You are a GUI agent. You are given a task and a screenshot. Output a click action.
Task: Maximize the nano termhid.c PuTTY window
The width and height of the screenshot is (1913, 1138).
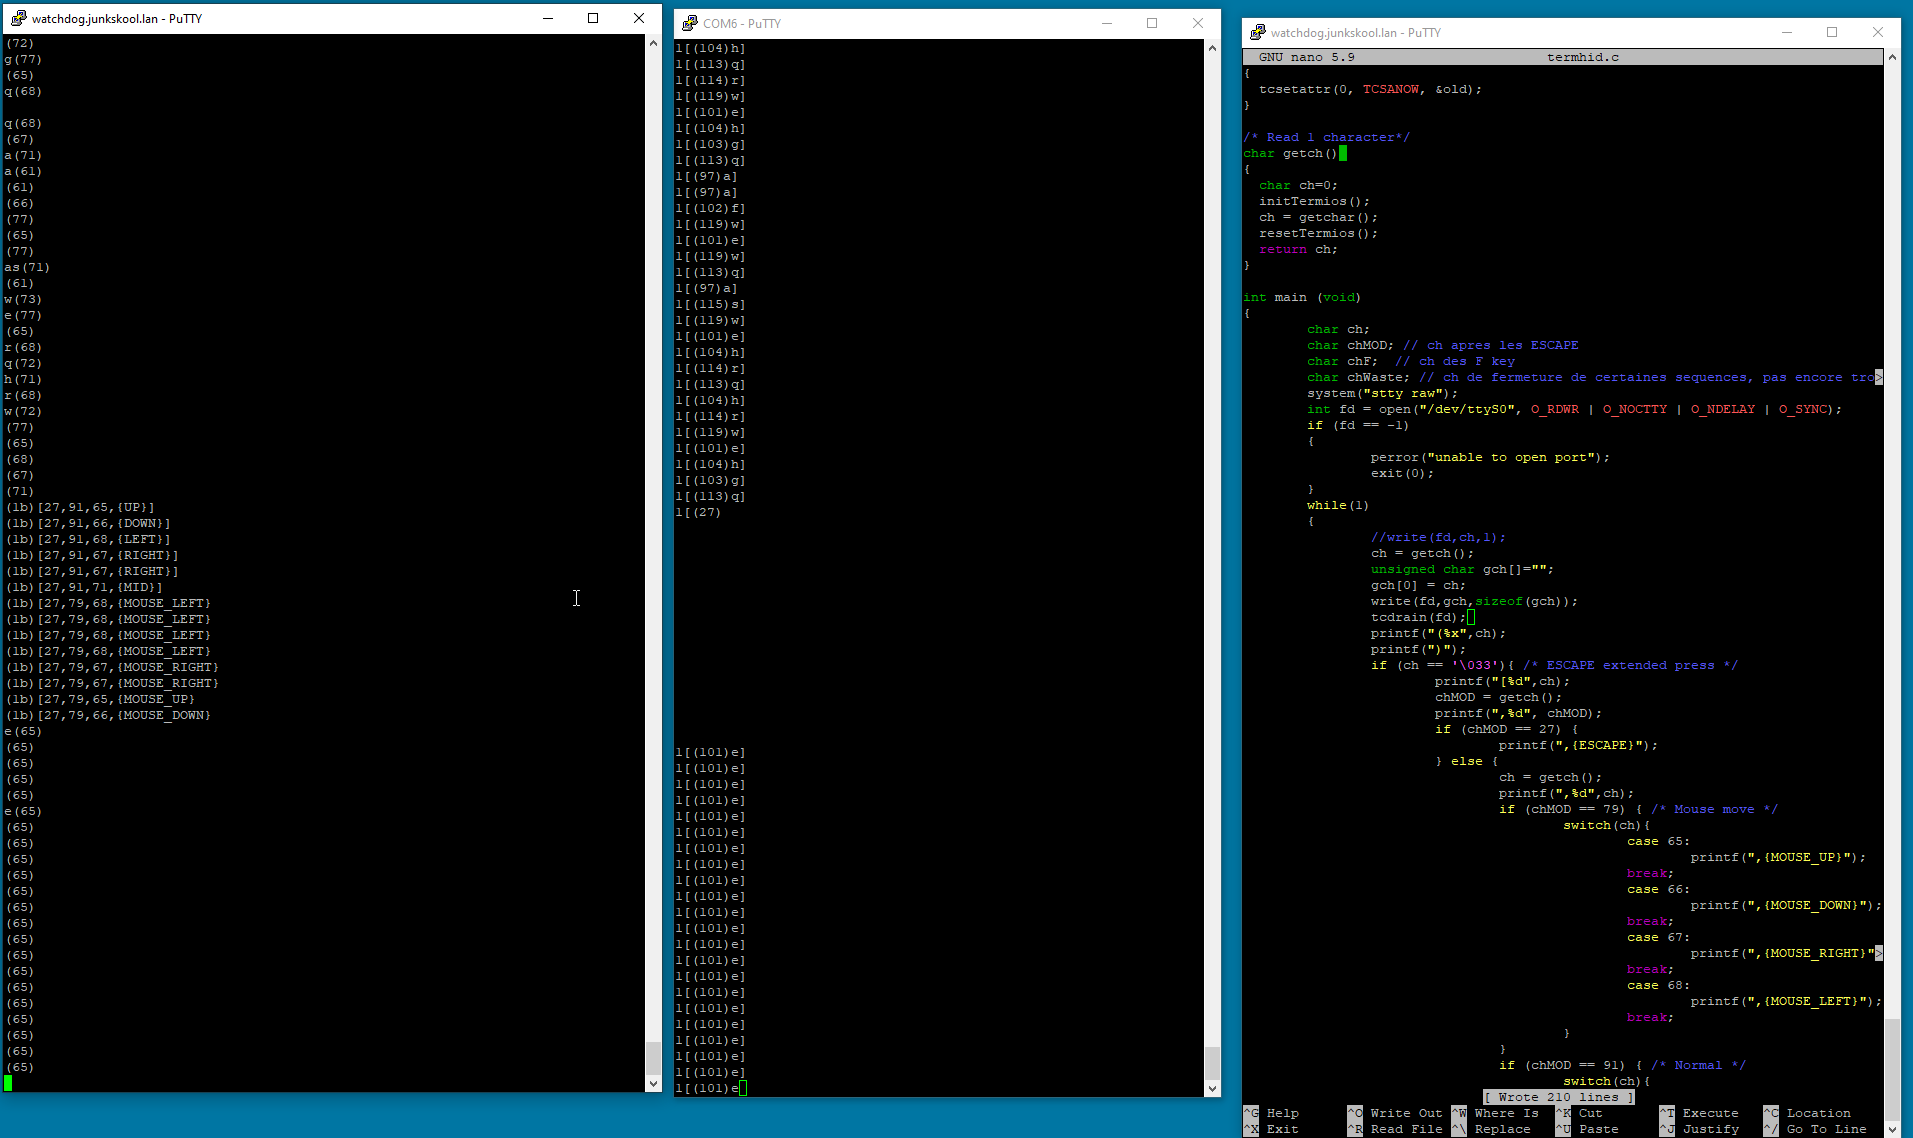click(x=1832, y=32)
